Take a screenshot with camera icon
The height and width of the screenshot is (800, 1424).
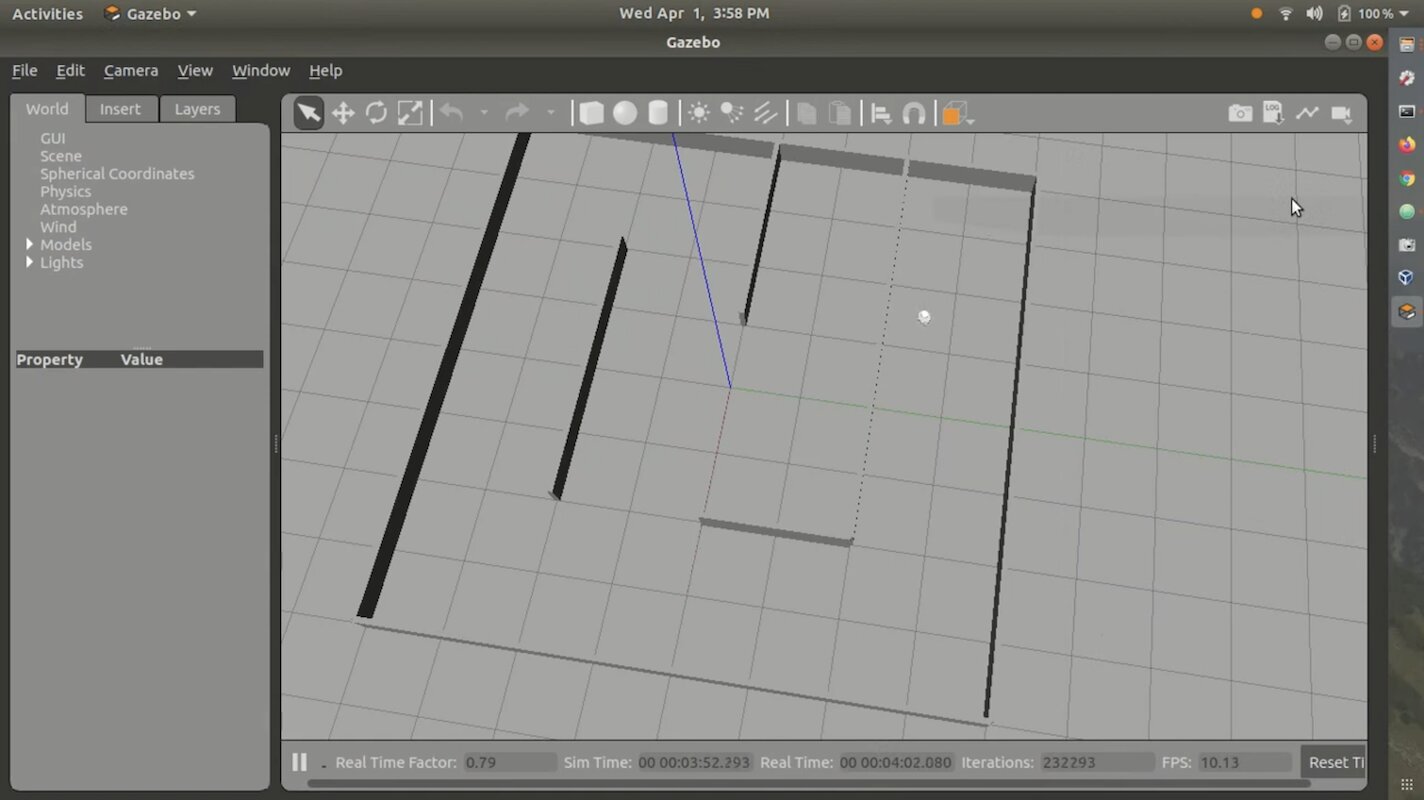pyautogui.click(x=1240, y=113)
